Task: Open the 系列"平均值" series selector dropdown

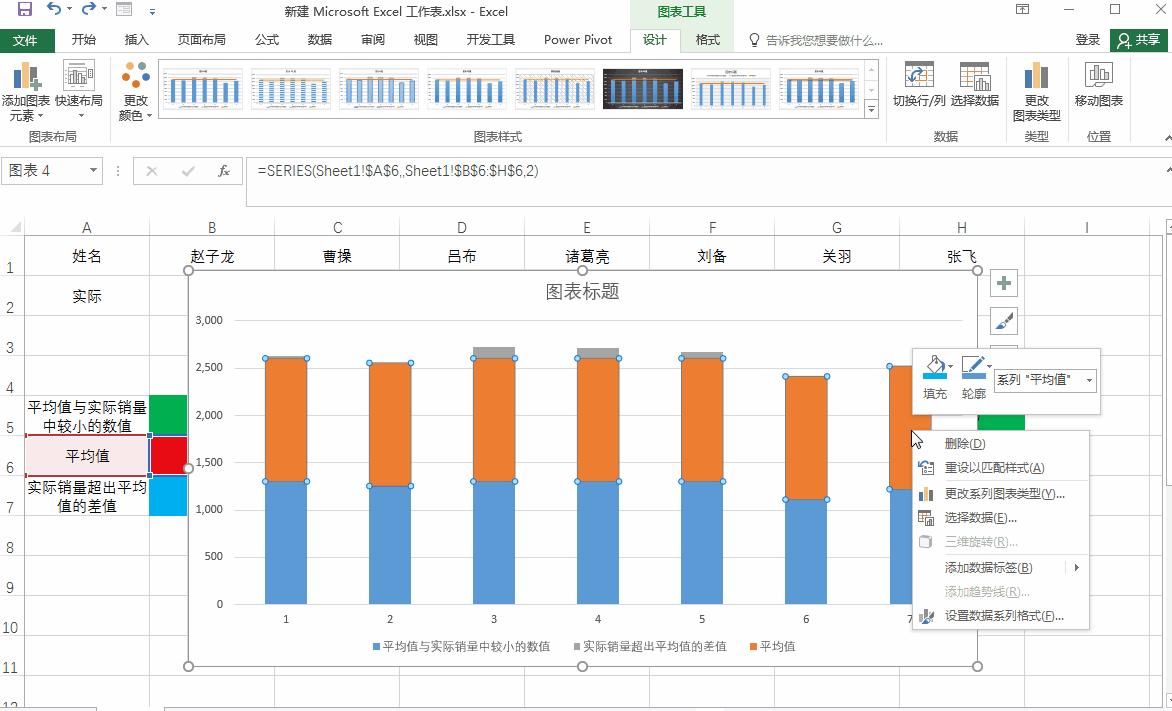Action: coord(1087,381)
